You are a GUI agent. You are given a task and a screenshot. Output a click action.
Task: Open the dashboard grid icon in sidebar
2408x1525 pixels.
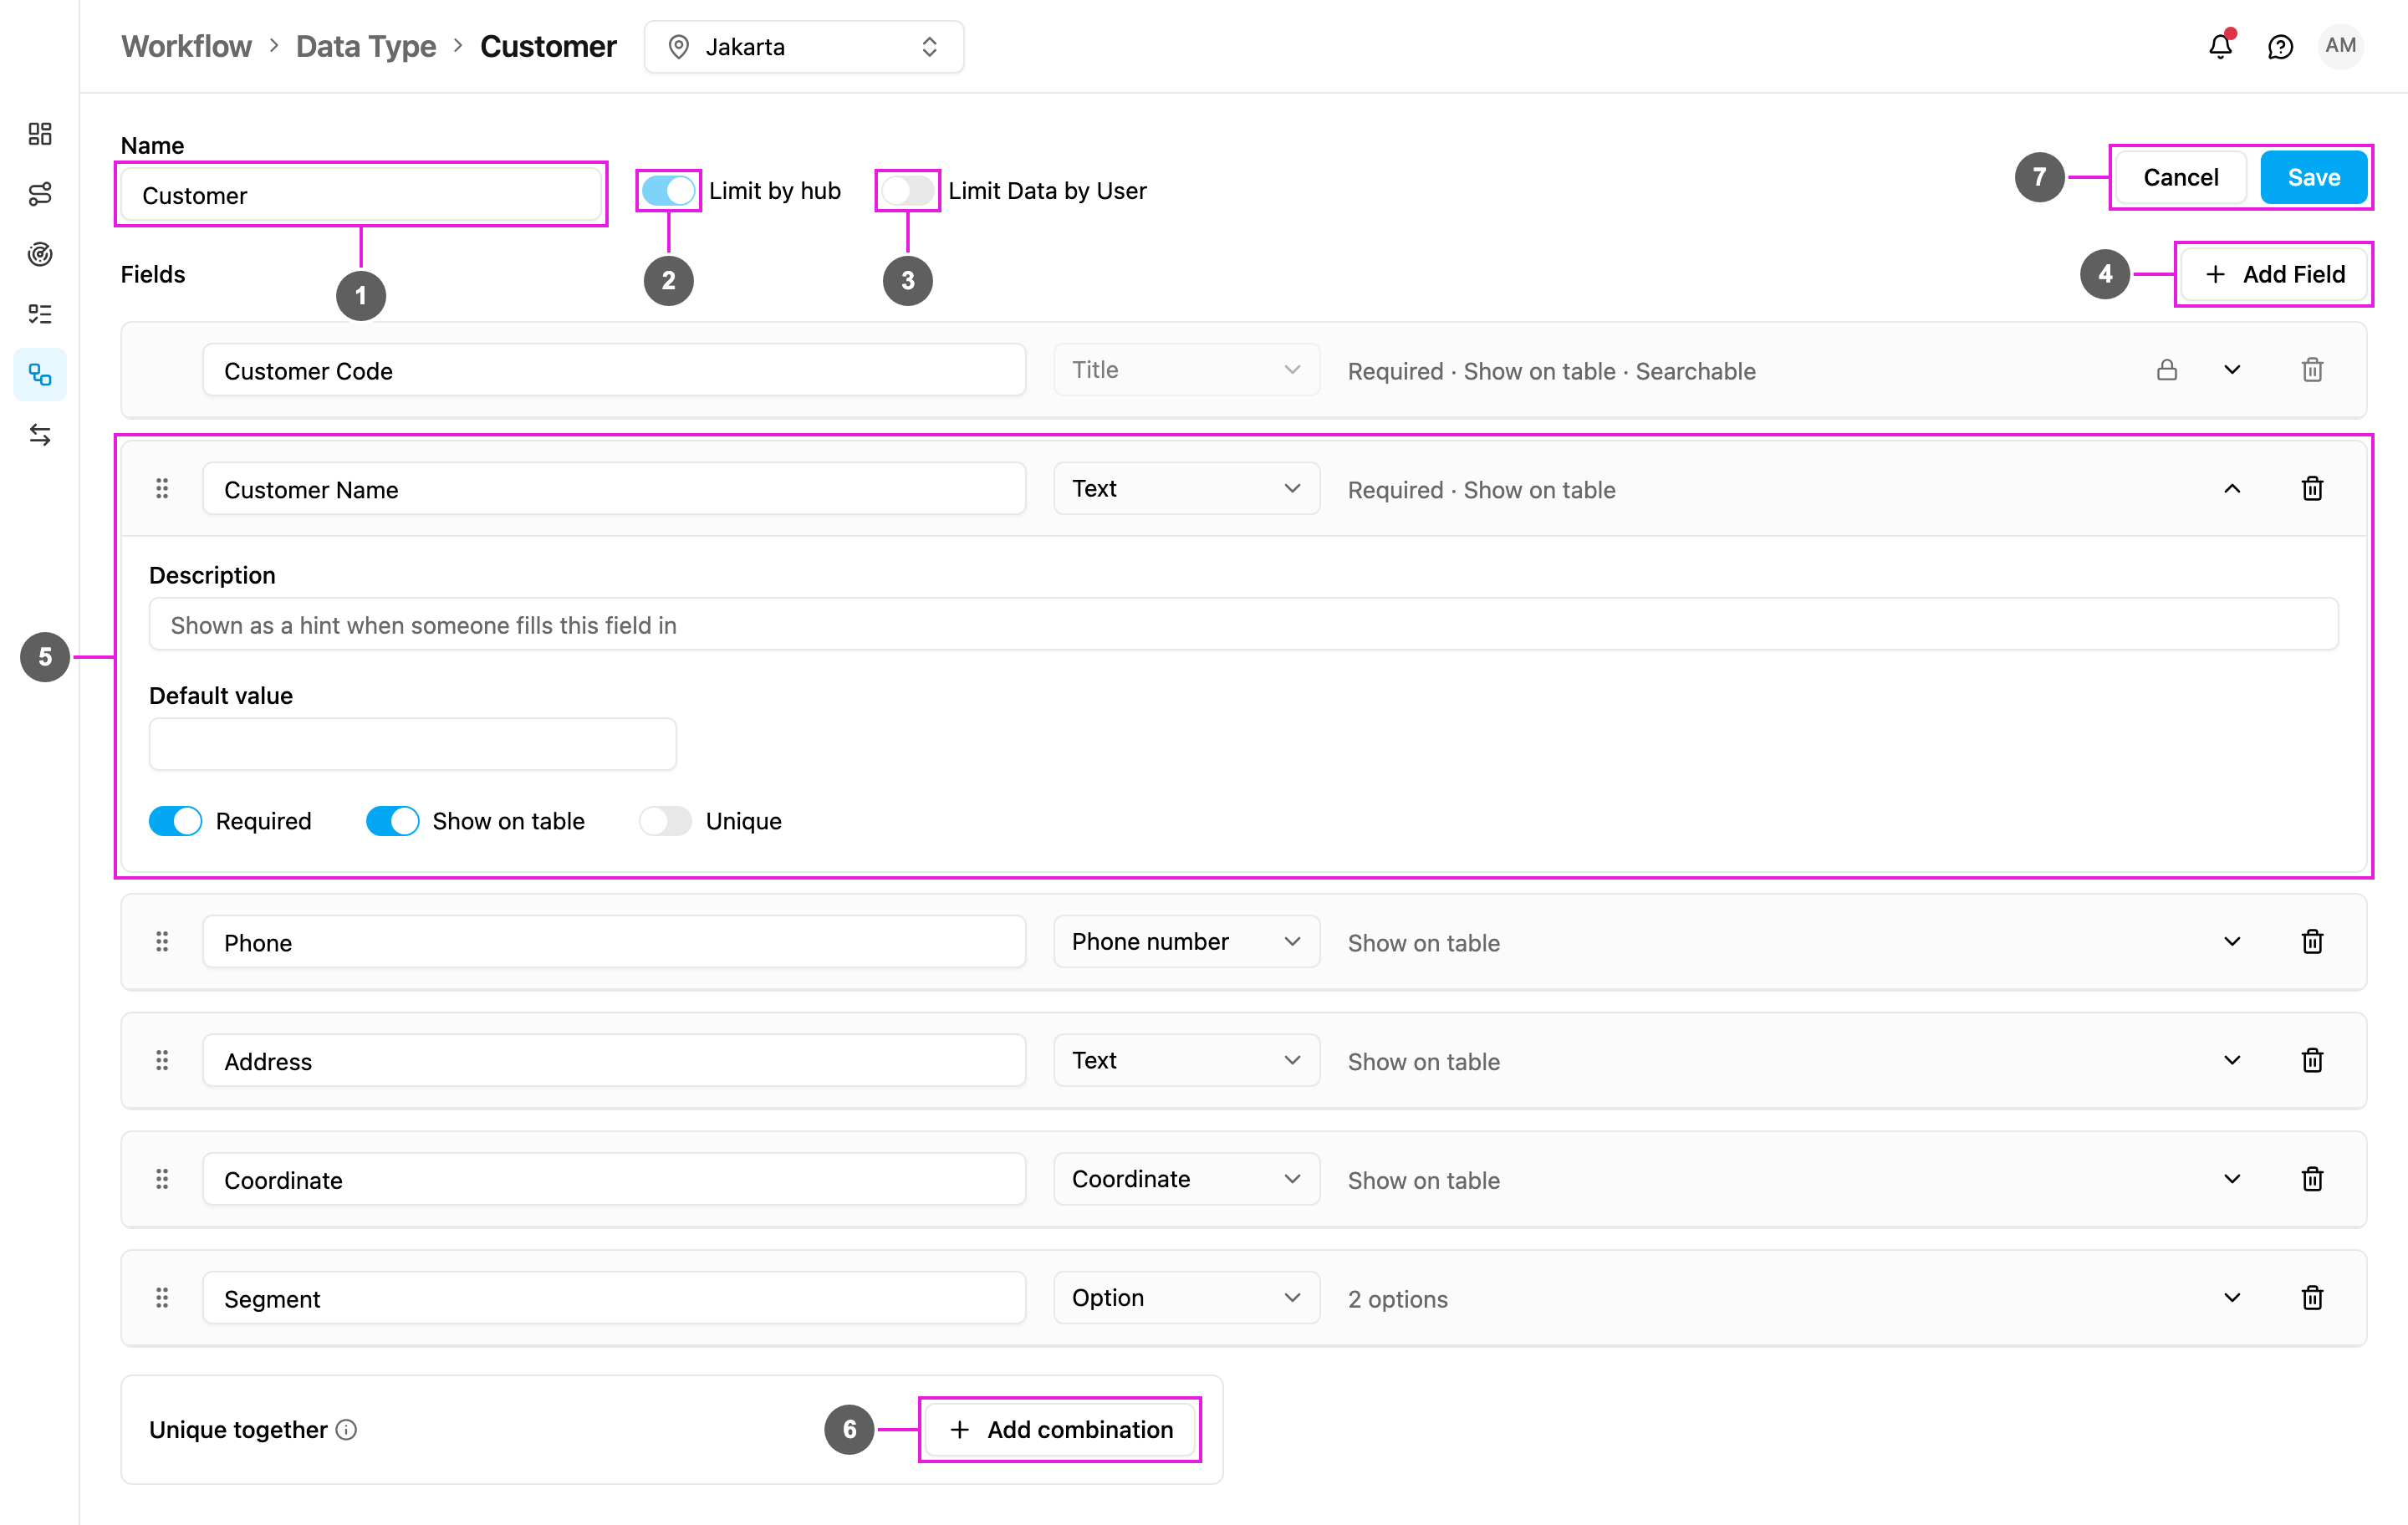pyautogui.click(x=40, y=134)
